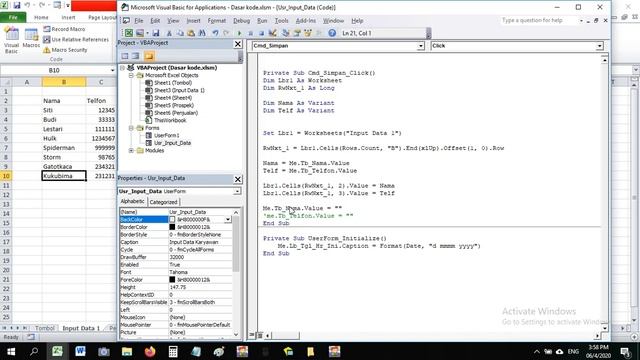
Task: Open Word from the taskbar
Action: (80, 351)
